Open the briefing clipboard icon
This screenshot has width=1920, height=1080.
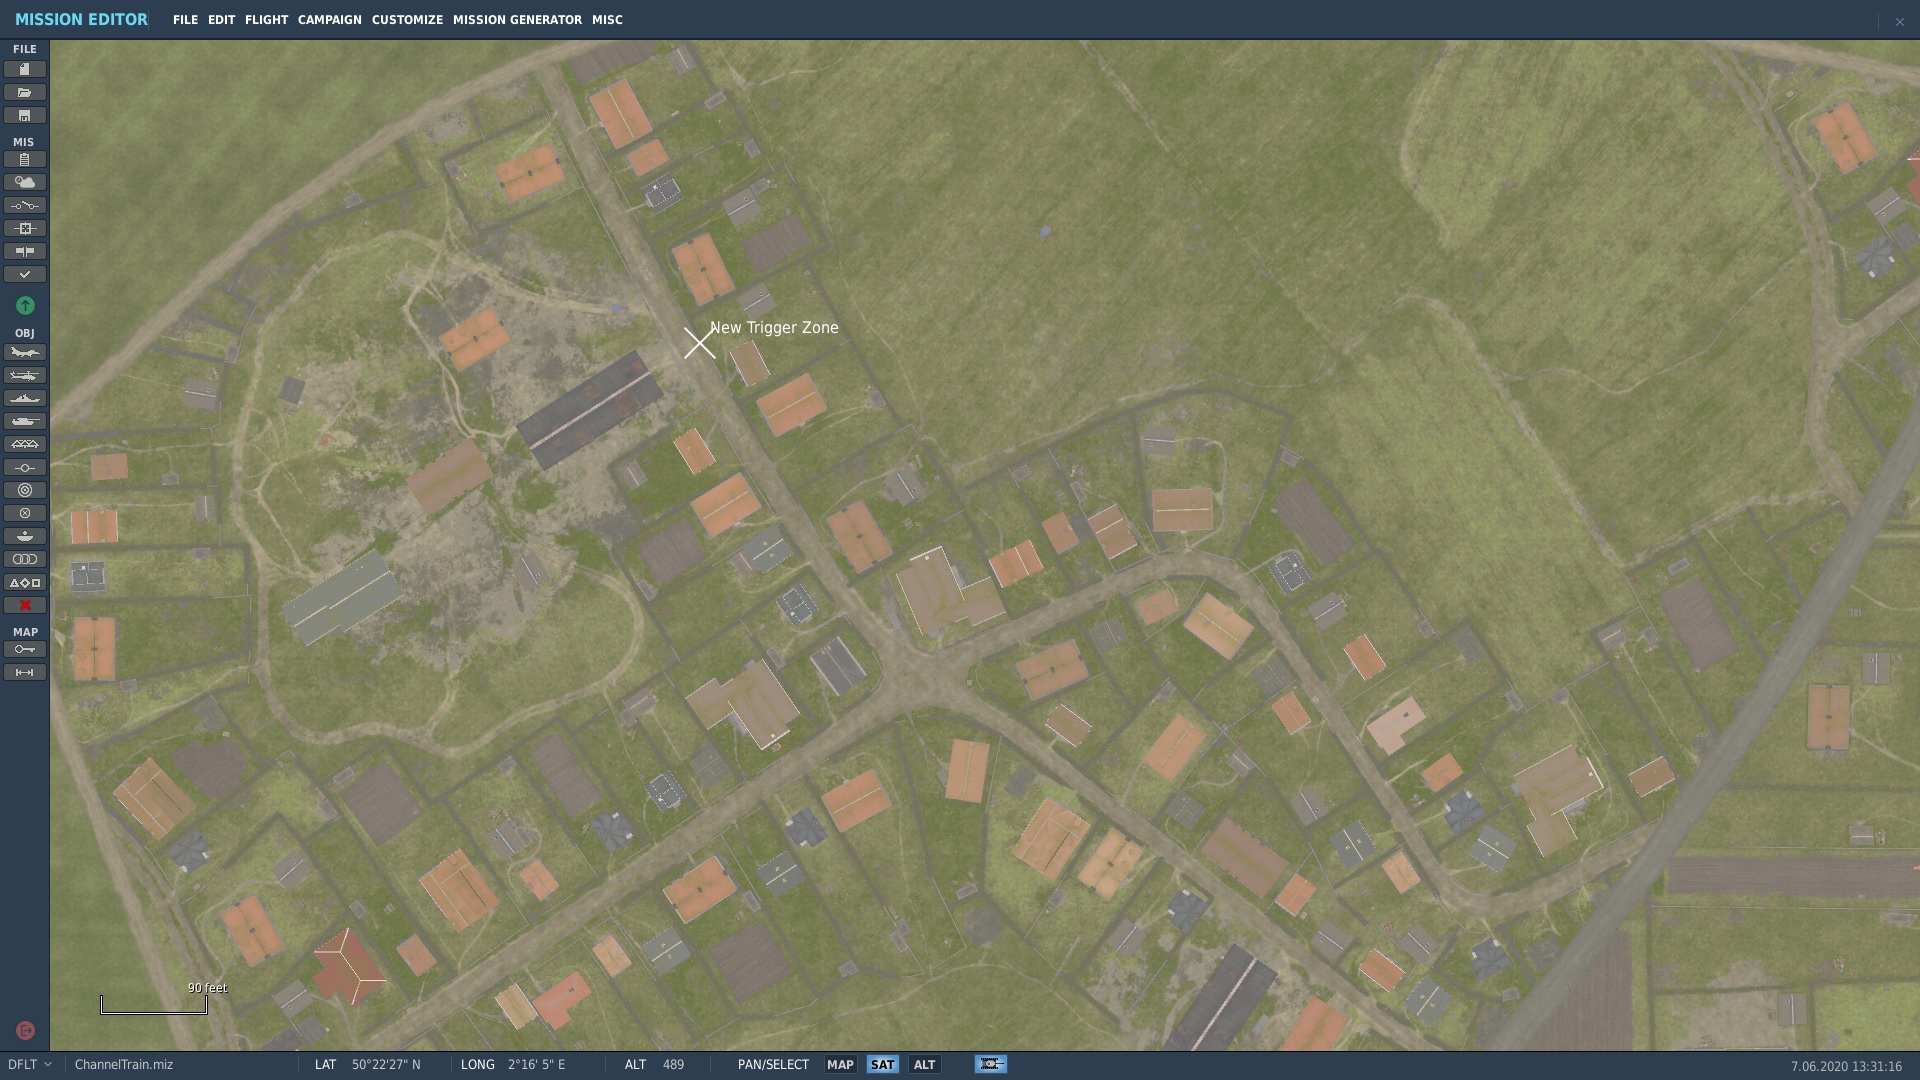25,159
